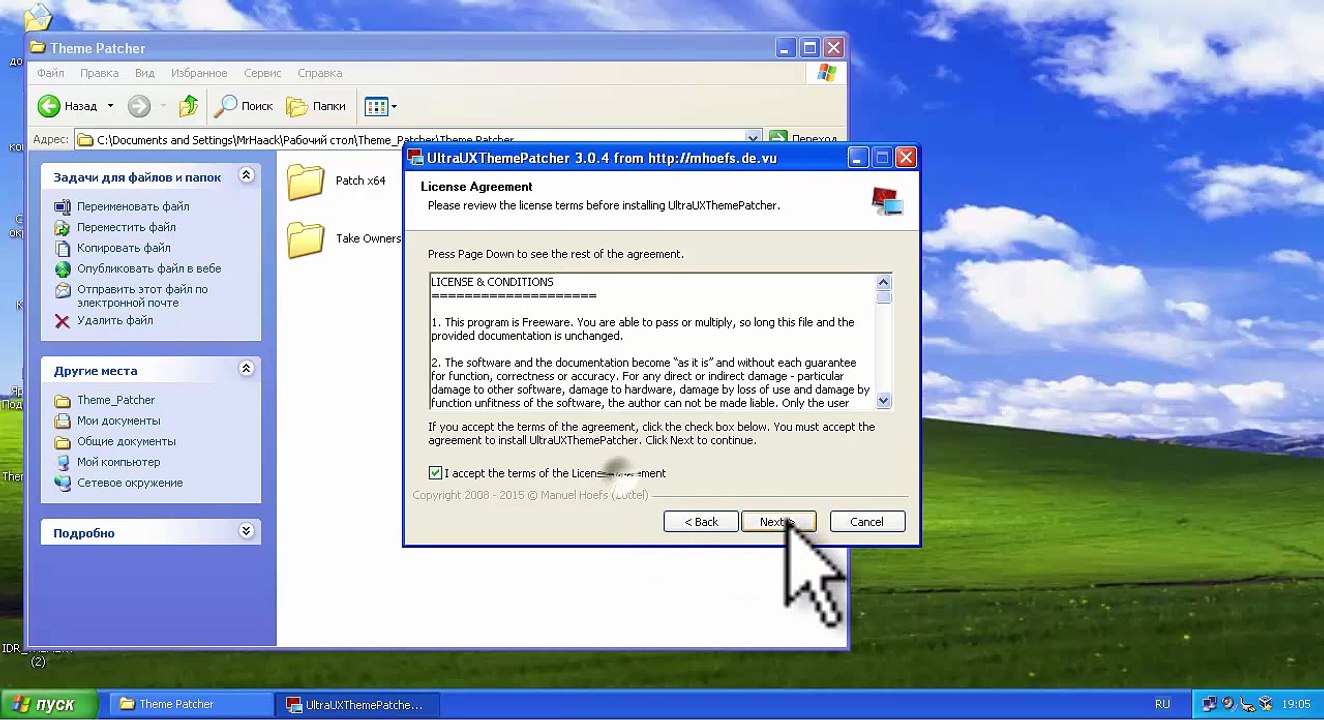
Task: Open the Сервис menu
Action: [x=263, y=73]
